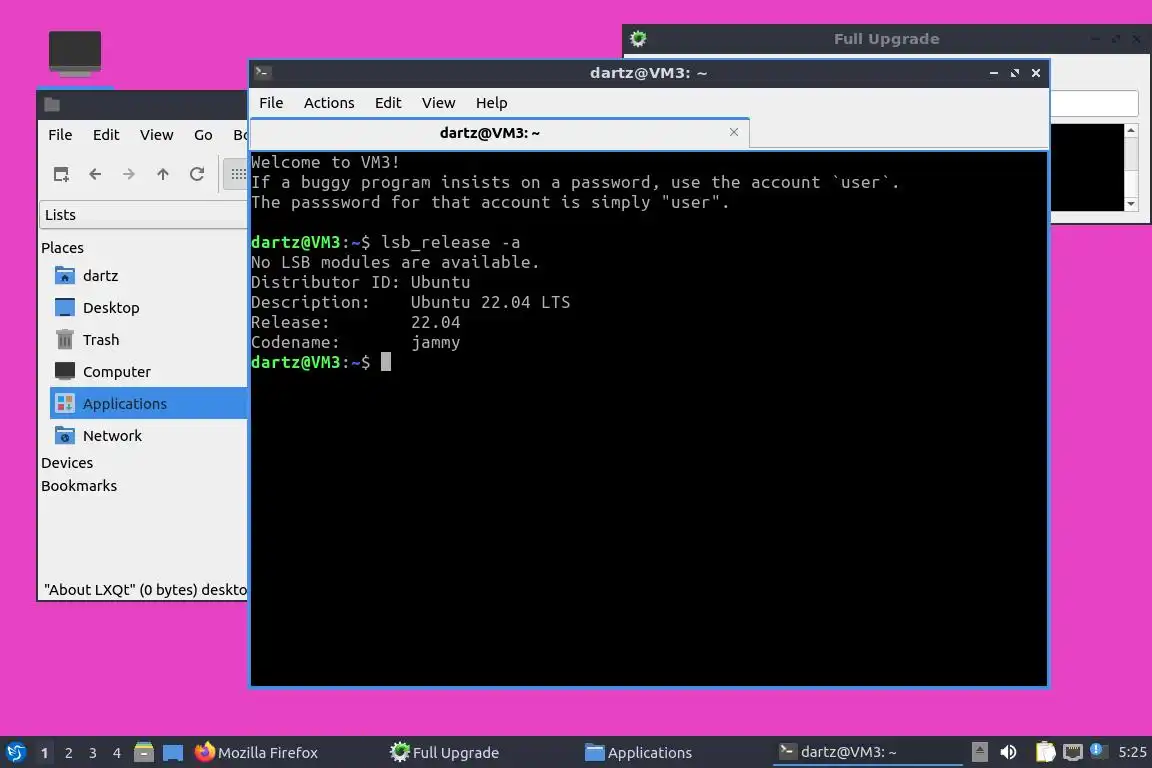Go forward in the file manager
Screen dimensions: 1152x768
click(129, 174)
